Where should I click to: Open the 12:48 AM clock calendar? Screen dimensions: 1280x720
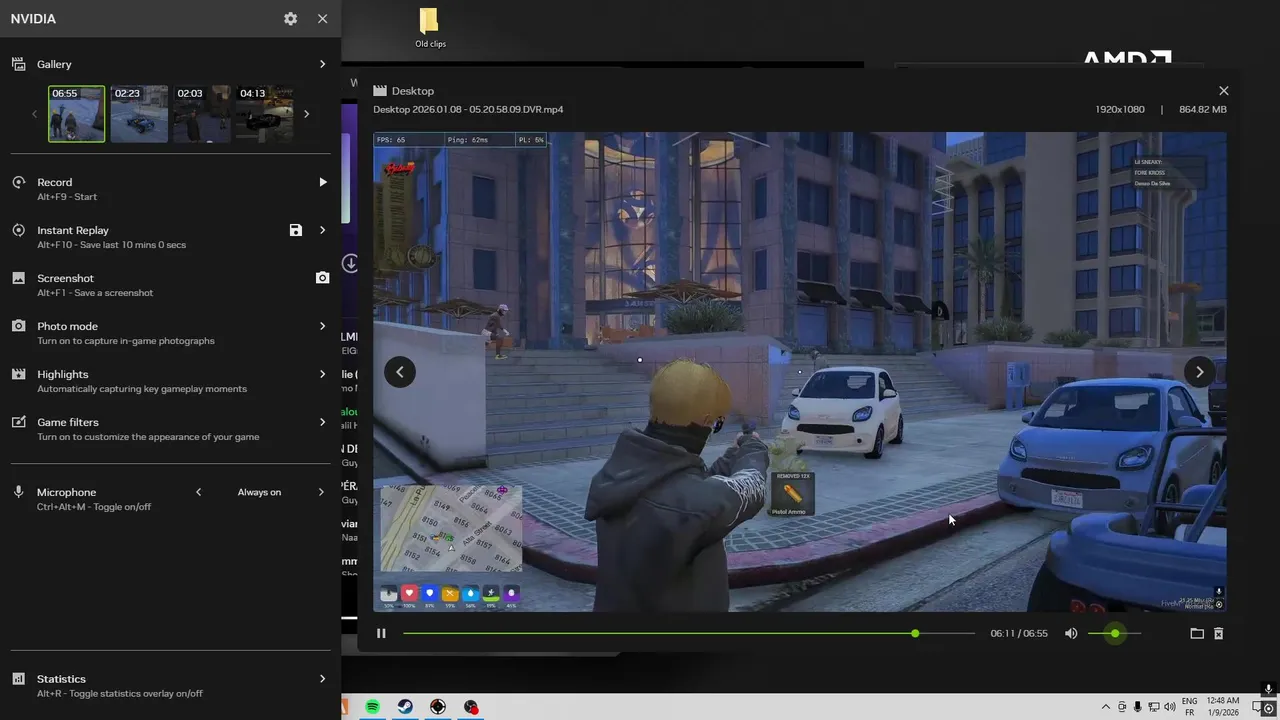coord(1223,707)
